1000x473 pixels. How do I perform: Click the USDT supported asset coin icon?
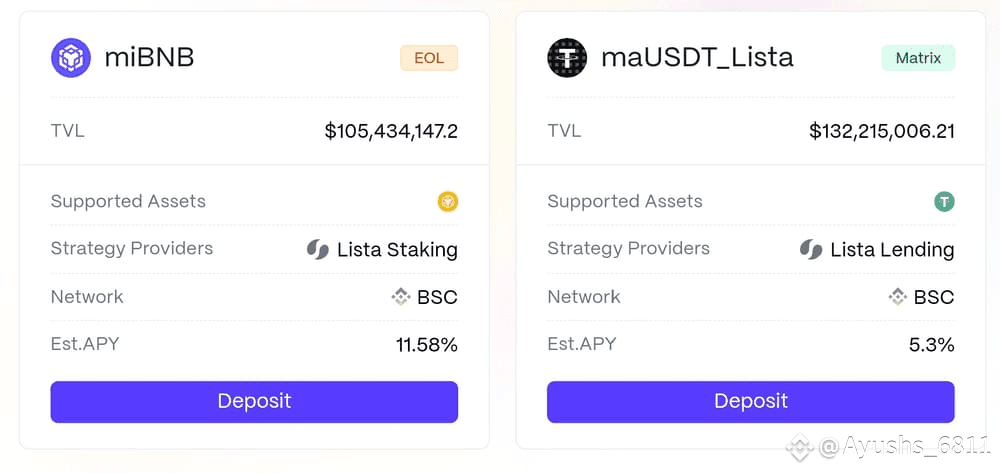(x=944, y=202)
